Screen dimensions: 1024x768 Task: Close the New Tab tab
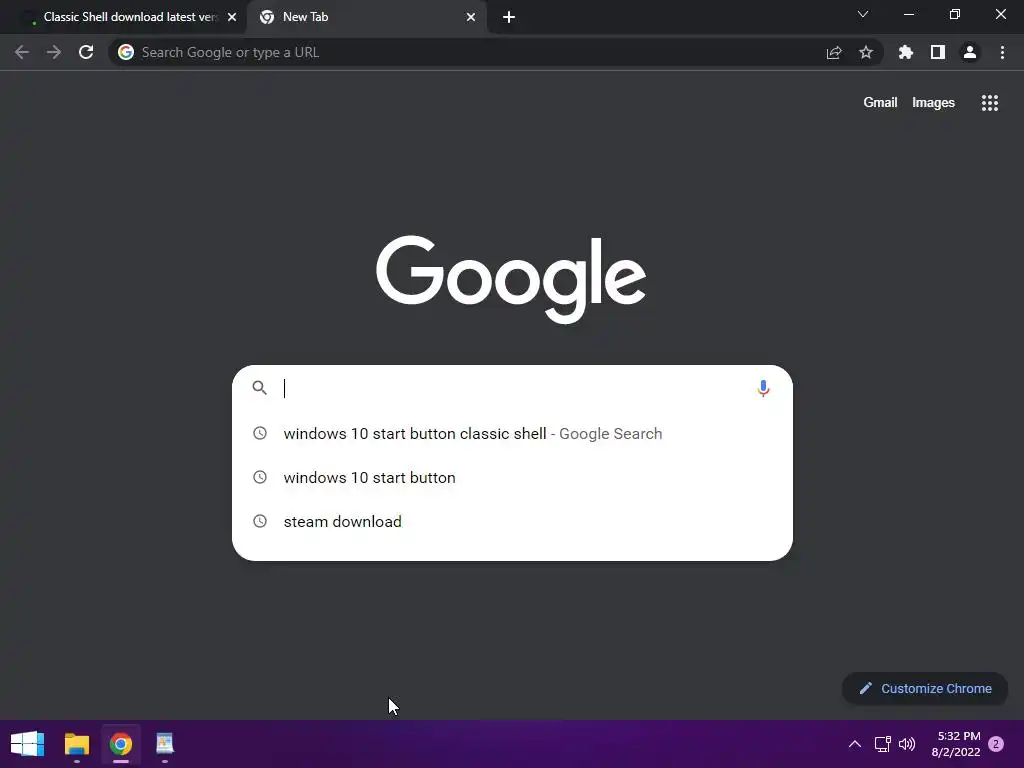(471, 17)
